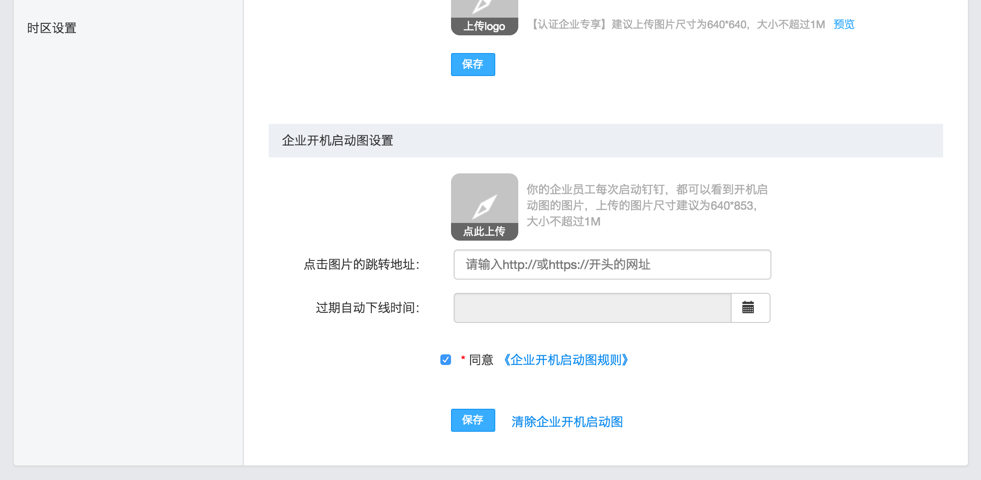Open 时区设置 in the sidebar

(x=51, y=28)
